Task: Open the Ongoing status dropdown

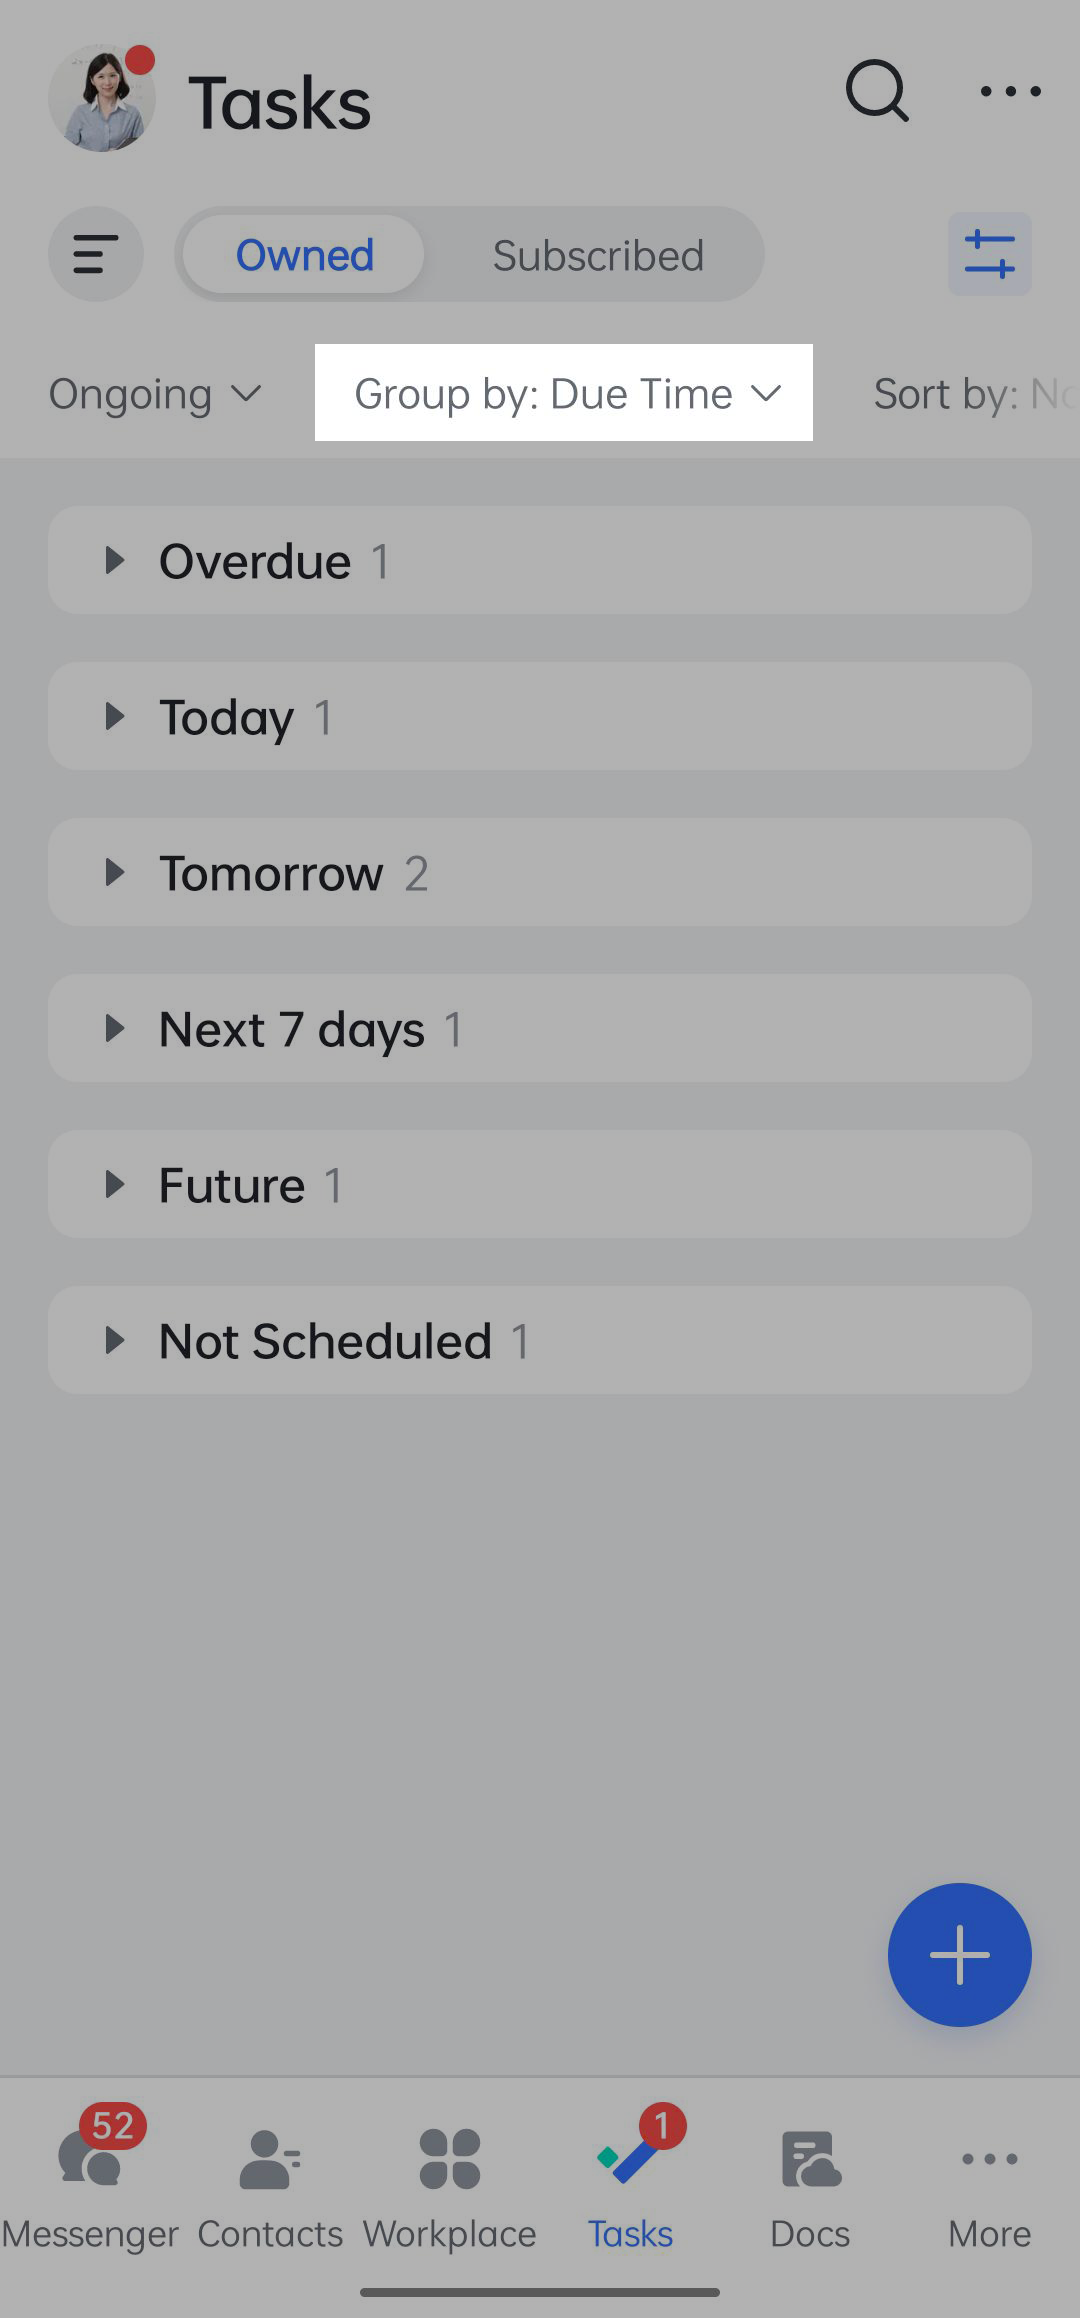Action: pyautogui.click(x=155, y=394)
